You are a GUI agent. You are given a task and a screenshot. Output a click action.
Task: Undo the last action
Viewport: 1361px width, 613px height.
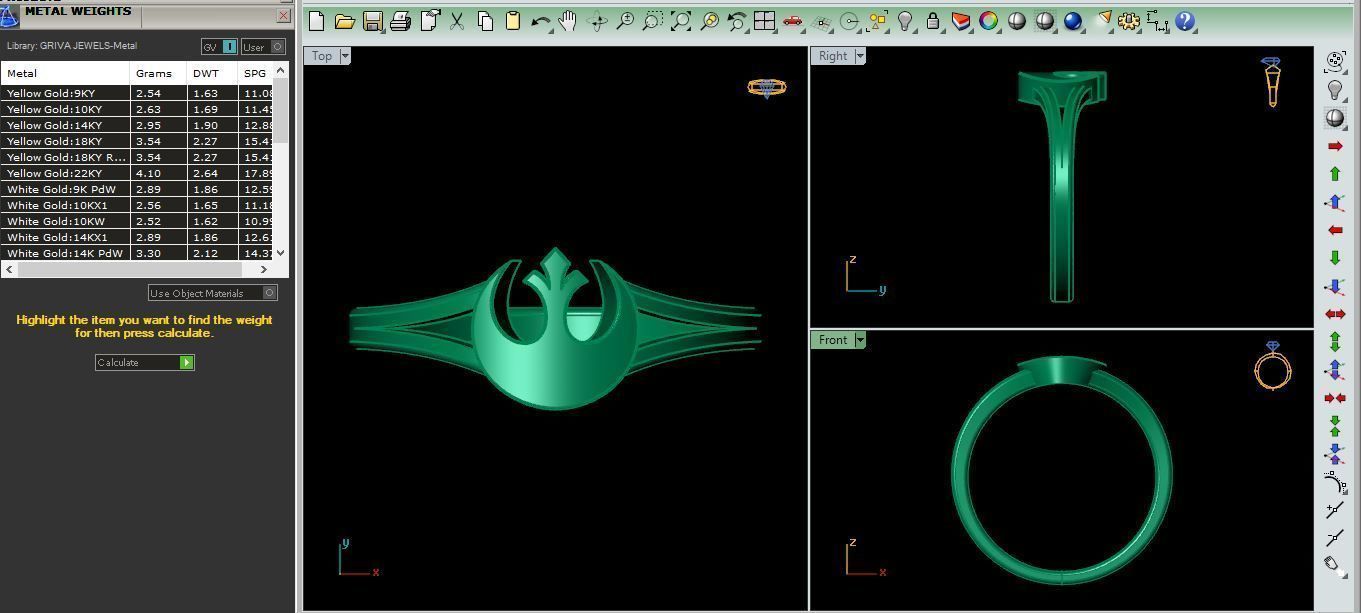(540, 21)
